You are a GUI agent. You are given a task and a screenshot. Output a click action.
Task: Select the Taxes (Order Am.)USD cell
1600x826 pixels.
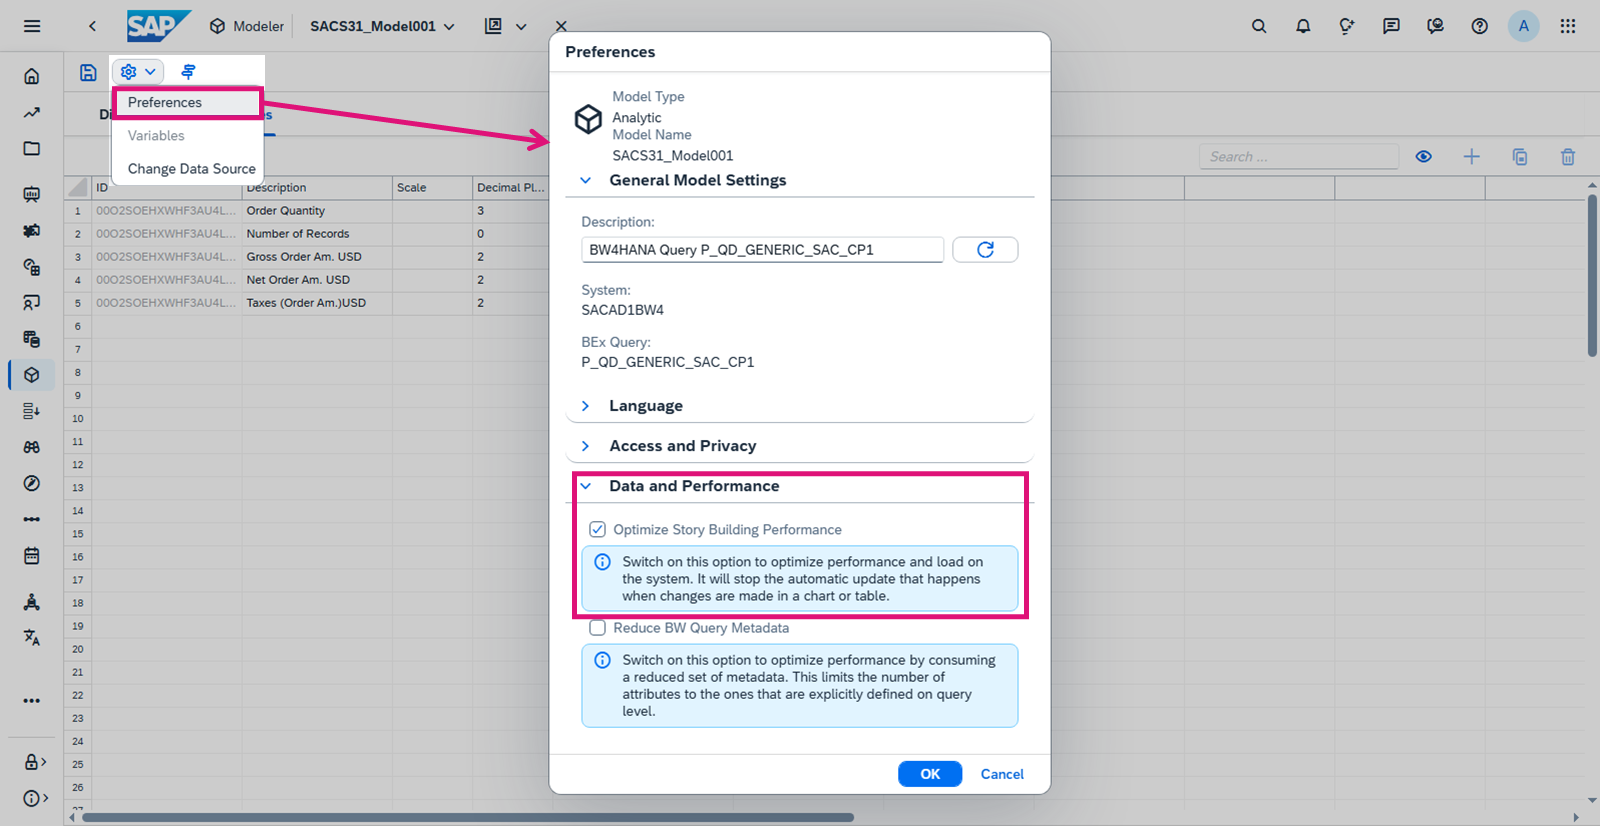tap(317, 303)
